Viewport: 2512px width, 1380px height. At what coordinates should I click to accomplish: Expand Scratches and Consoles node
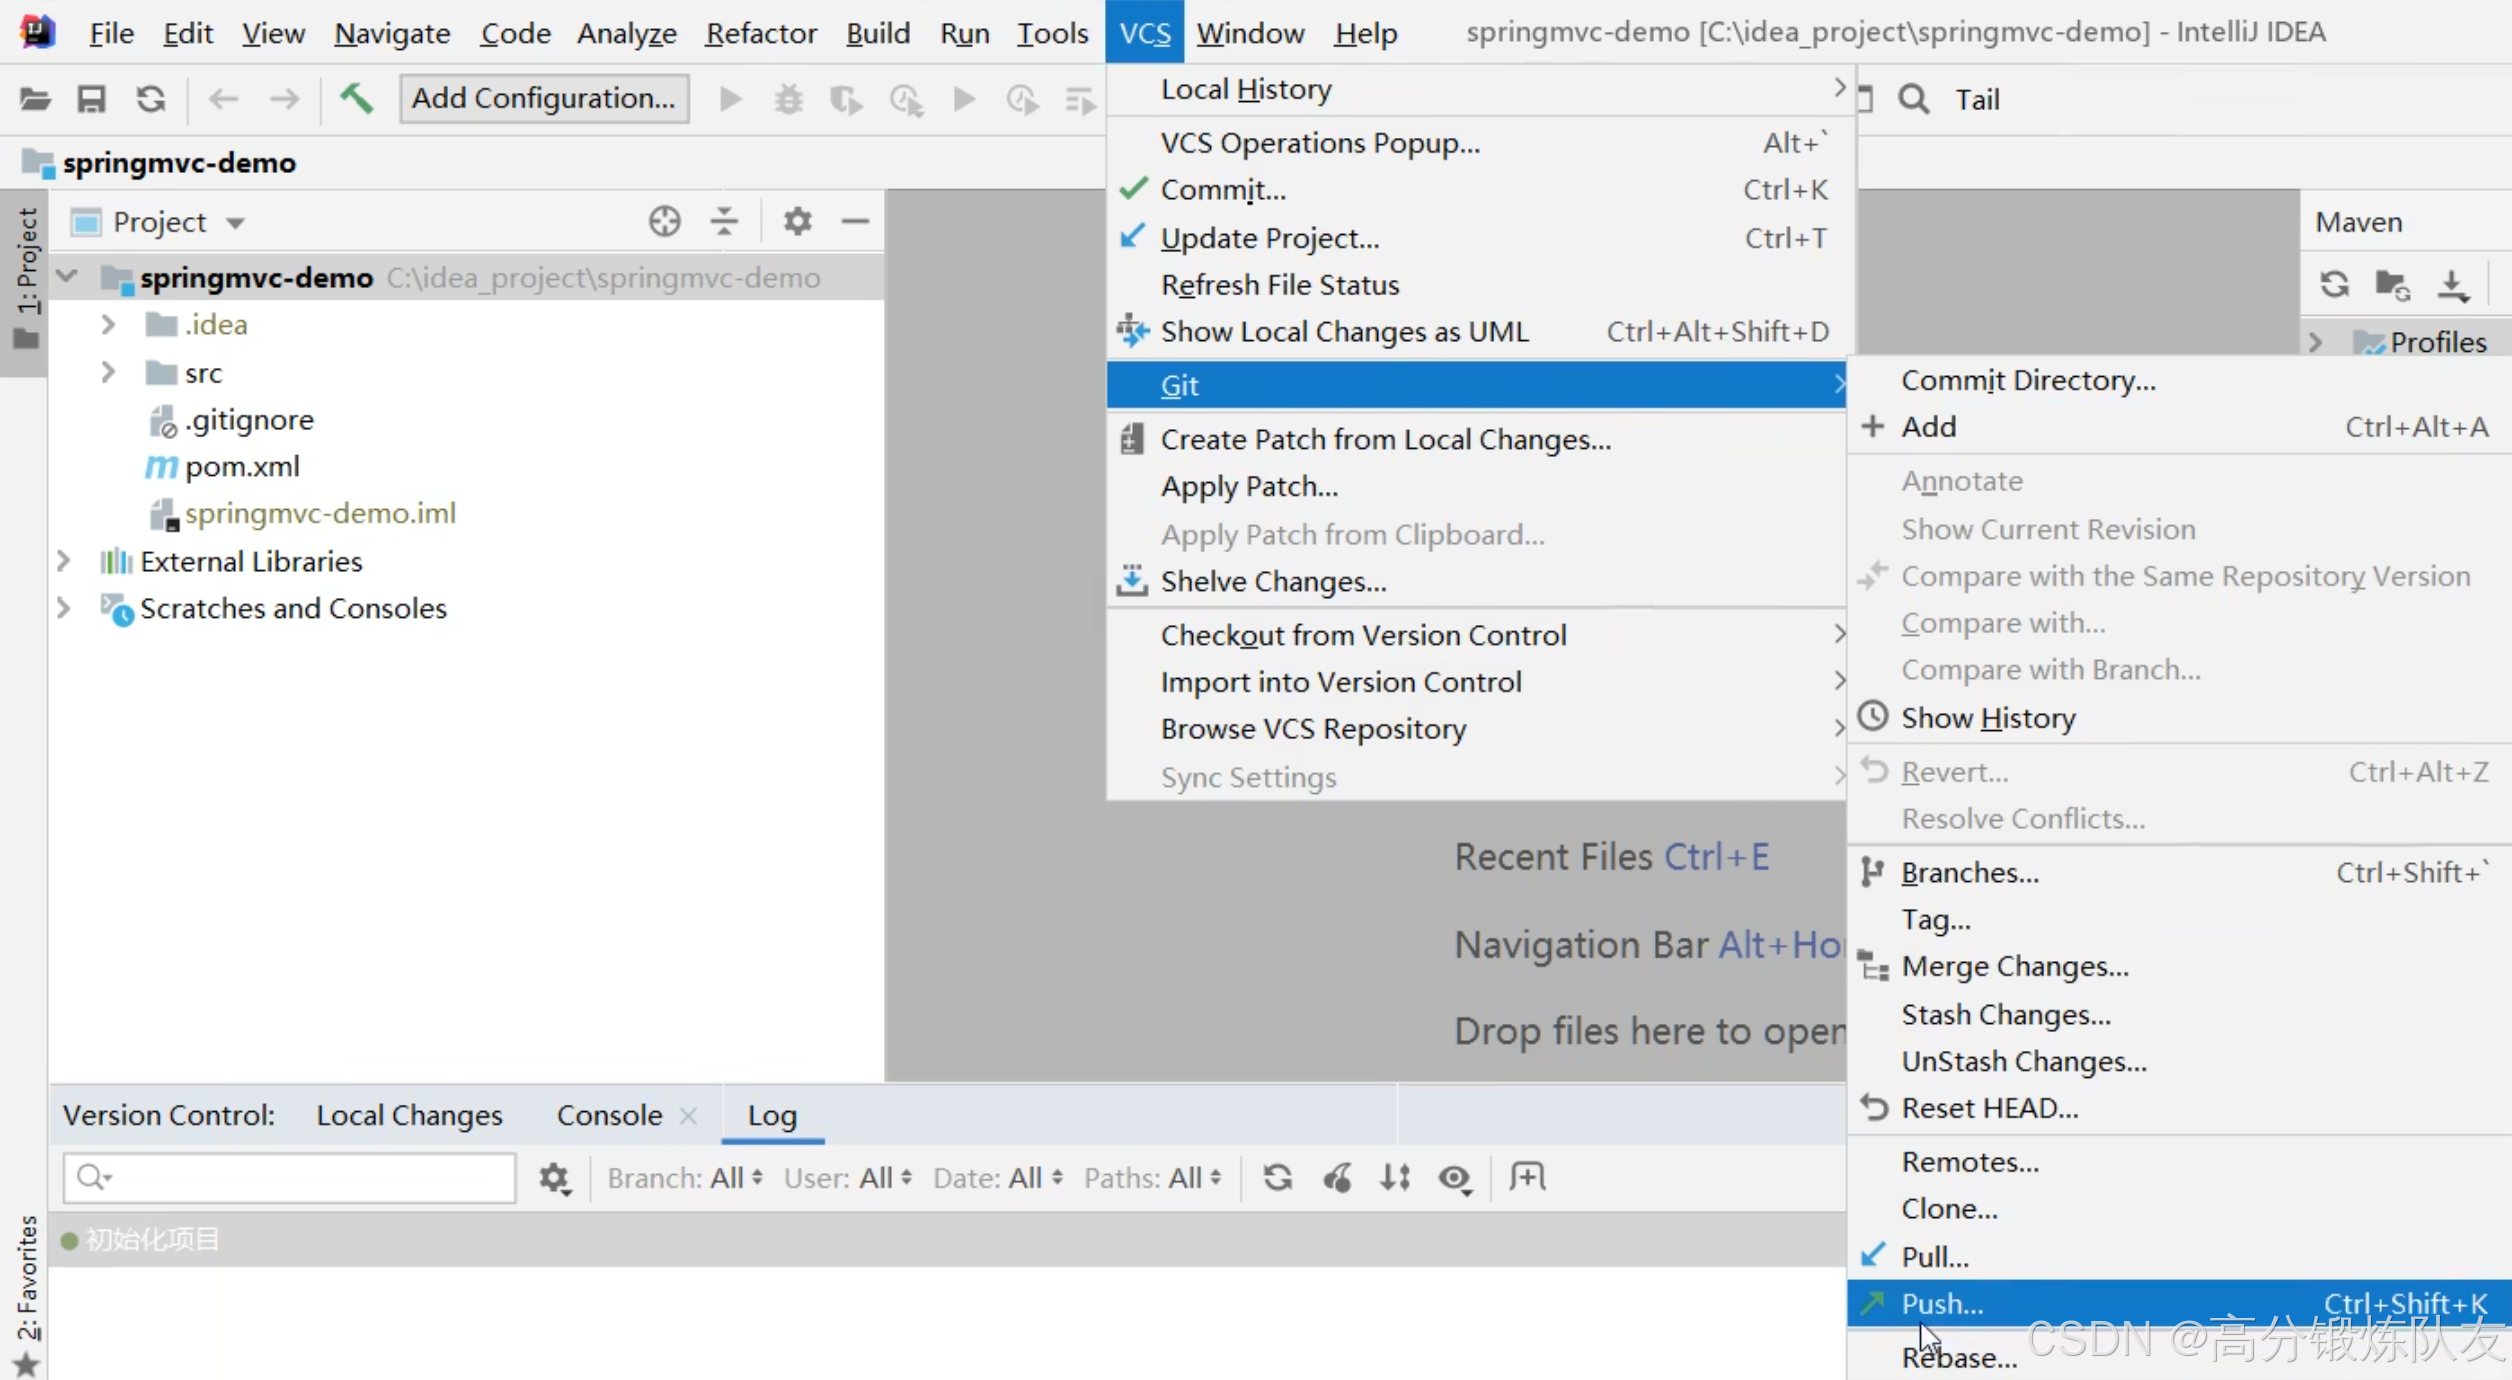tap(63, 608)
